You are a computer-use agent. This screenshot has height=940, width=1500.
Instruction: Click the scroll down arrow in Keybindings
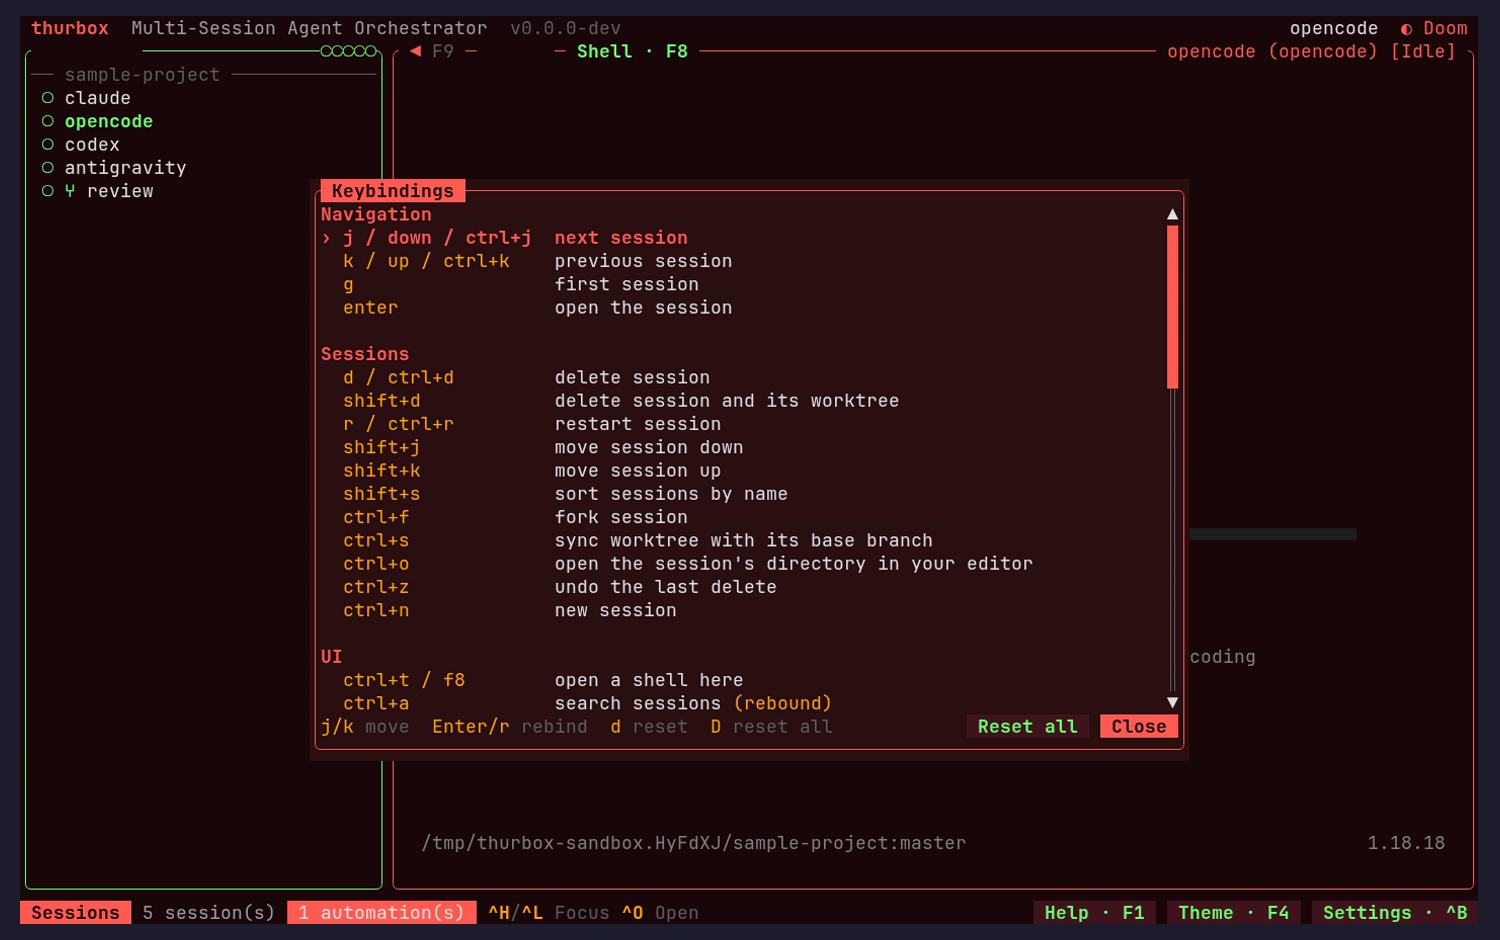tap(1172, 703)
